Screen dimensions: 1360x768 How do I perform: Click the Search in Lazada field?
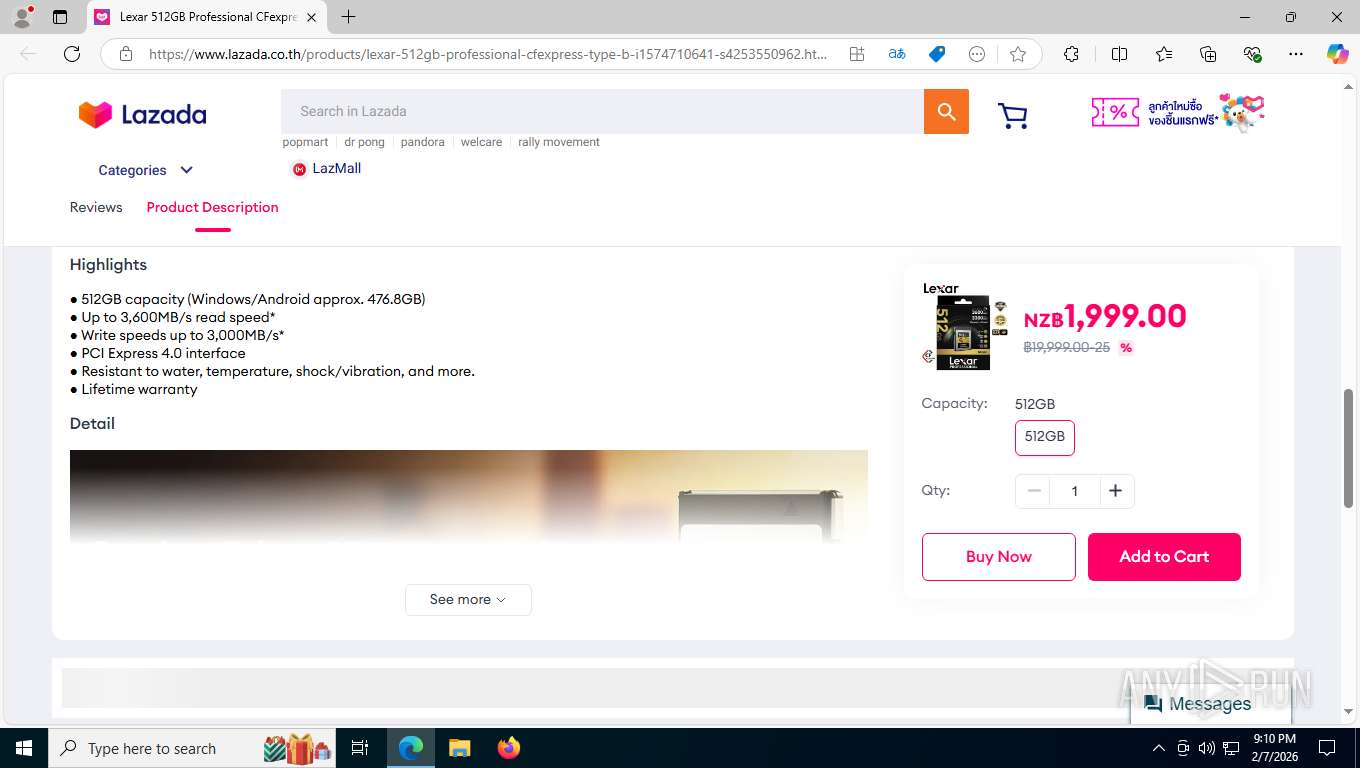pyautogui.click(x=602, y=111)
